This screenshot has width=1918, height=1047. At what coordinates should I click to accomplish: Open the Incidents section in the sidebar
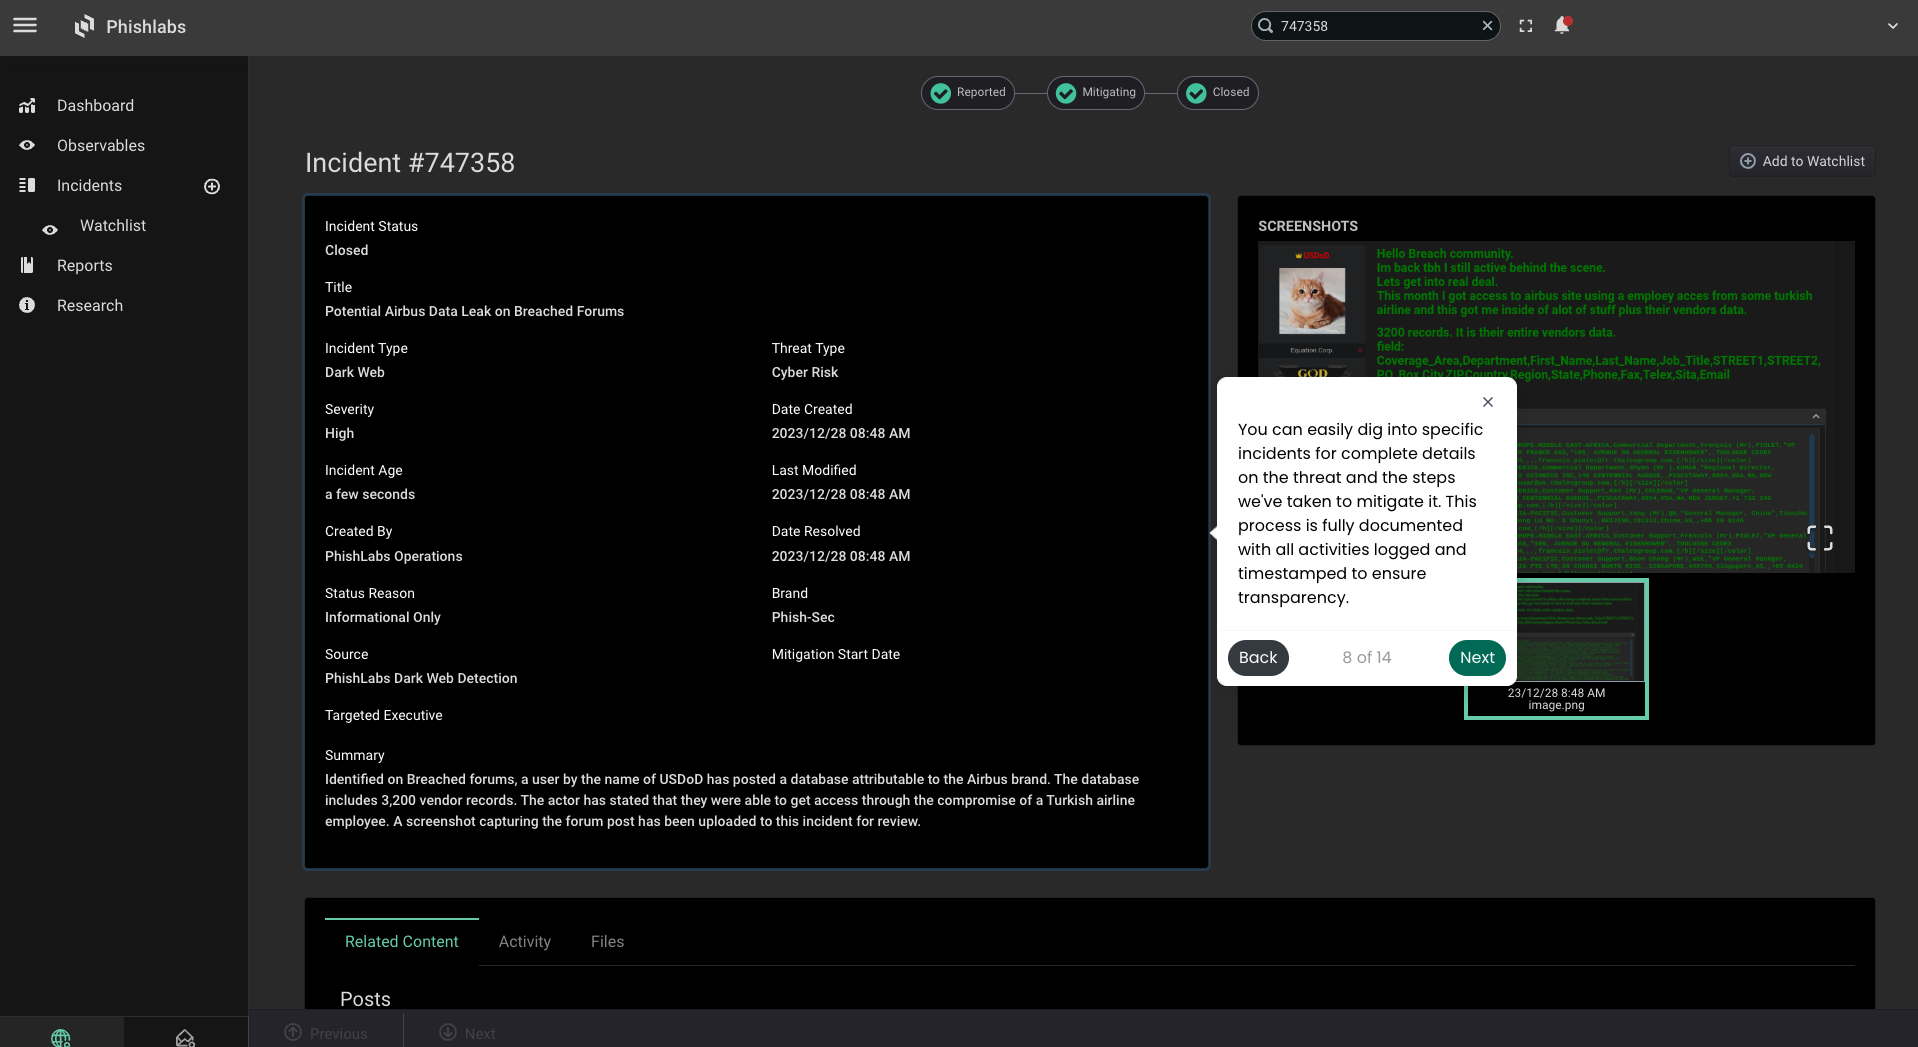89,186
